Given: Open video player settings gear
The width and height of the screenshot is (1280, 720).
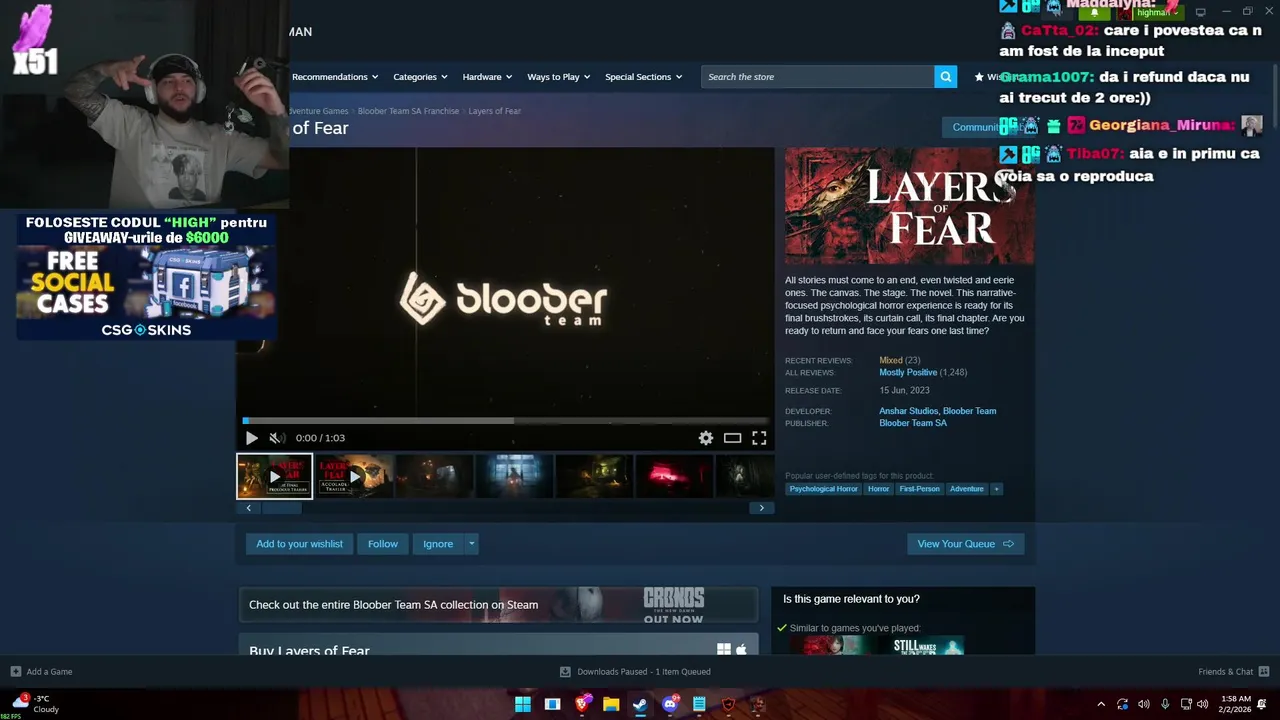Looking at the screenshot, I should pos(706,438).
